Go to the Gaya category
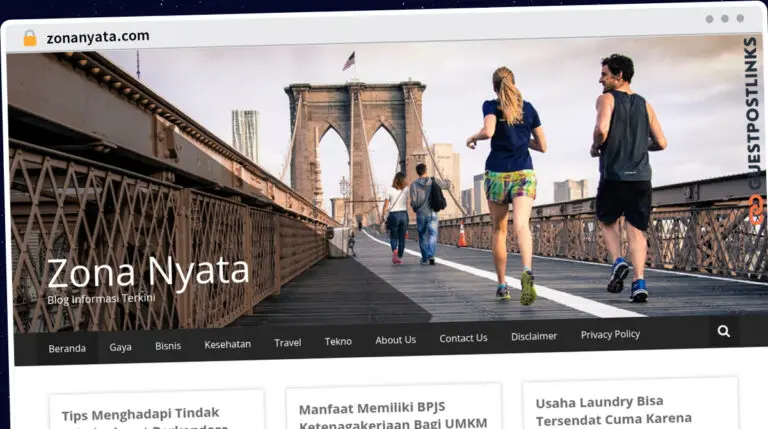The height and width of the screenshot is (429, 768). (120, 347)
